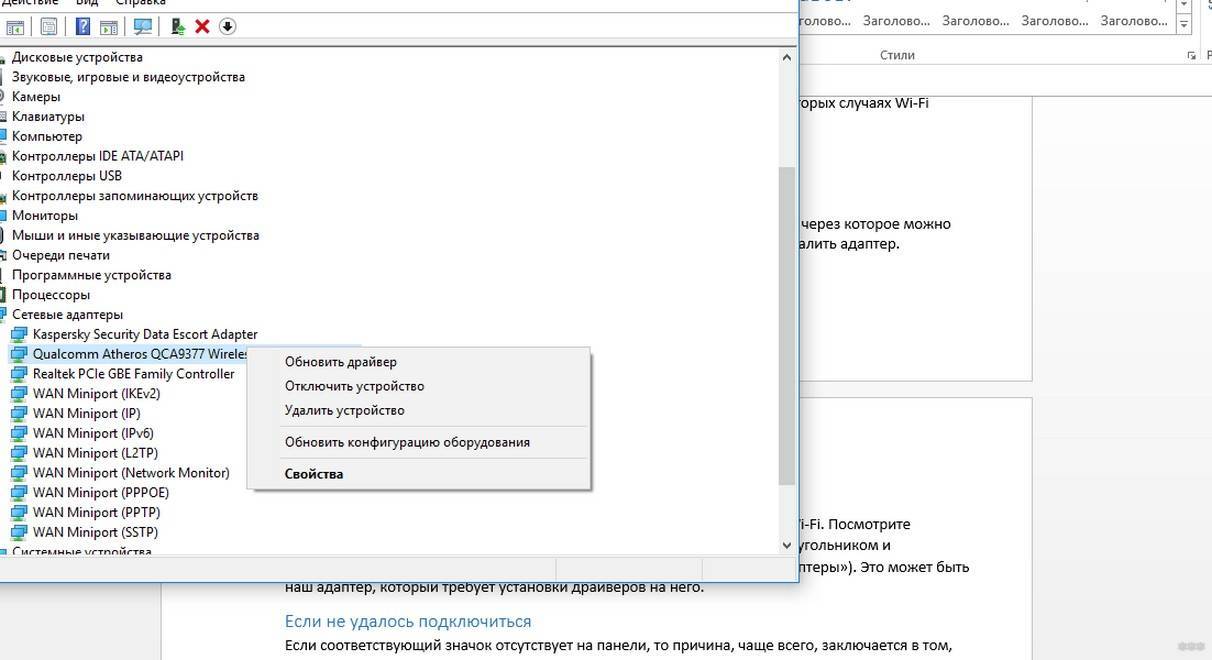Click the scroll-down arrow of the device list
This screenshot has width=1212, height=660.
coord(787,545)
